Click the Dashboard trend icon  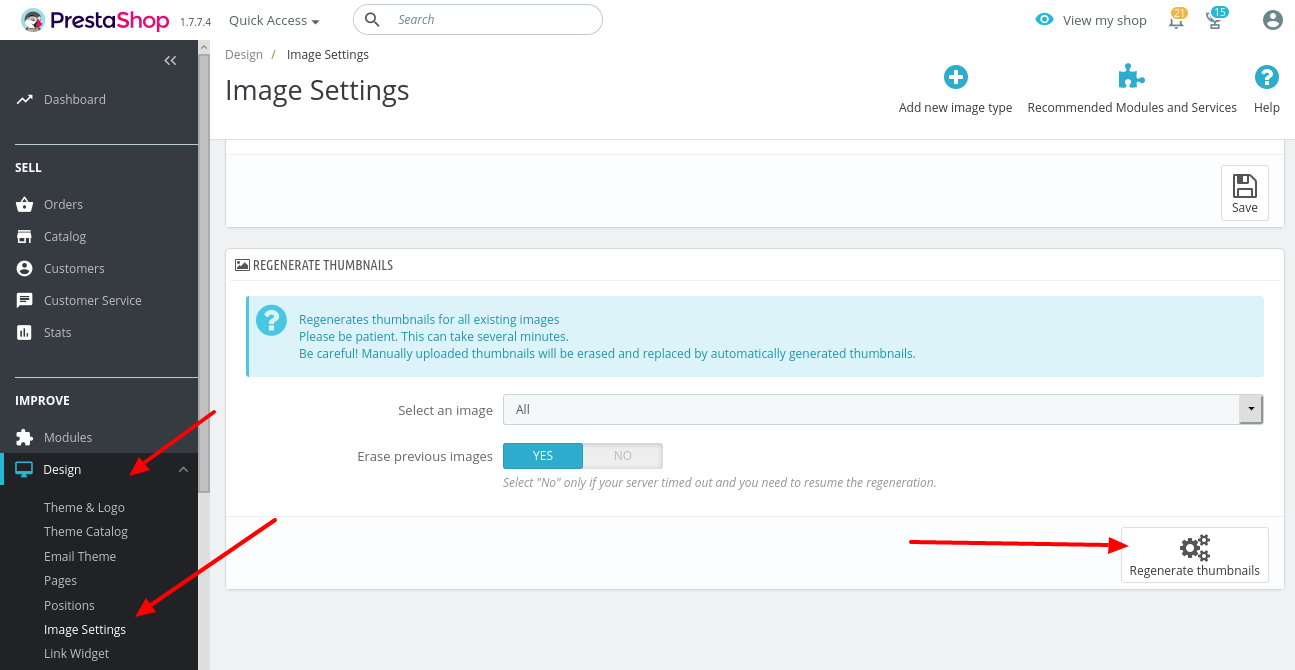[x=25, y=100]
